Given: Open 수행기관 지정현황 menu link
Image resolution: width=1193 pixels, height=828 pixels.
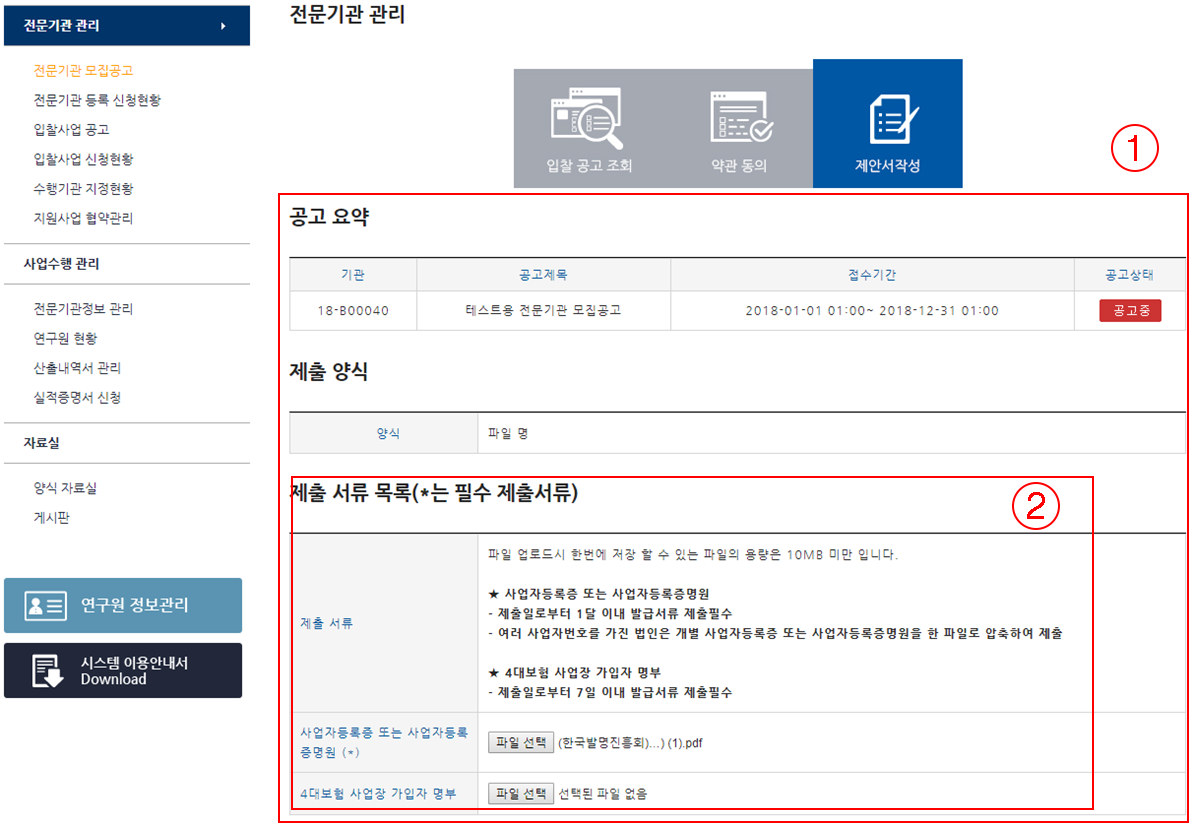Looking at the screenshot, I should (83, 189).
